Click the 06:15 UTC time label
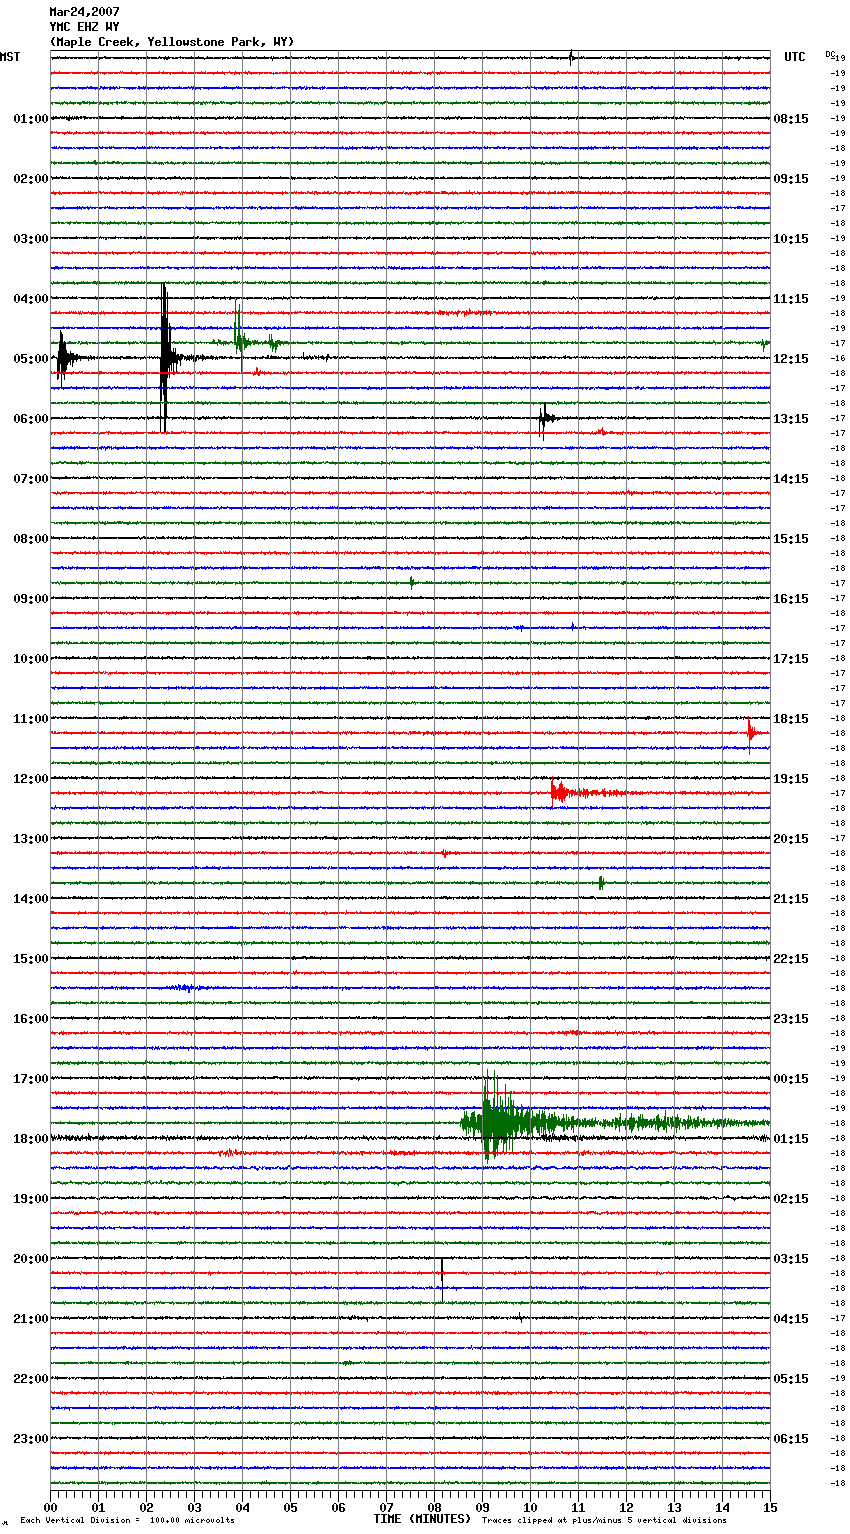 (x=791, y=1439)
